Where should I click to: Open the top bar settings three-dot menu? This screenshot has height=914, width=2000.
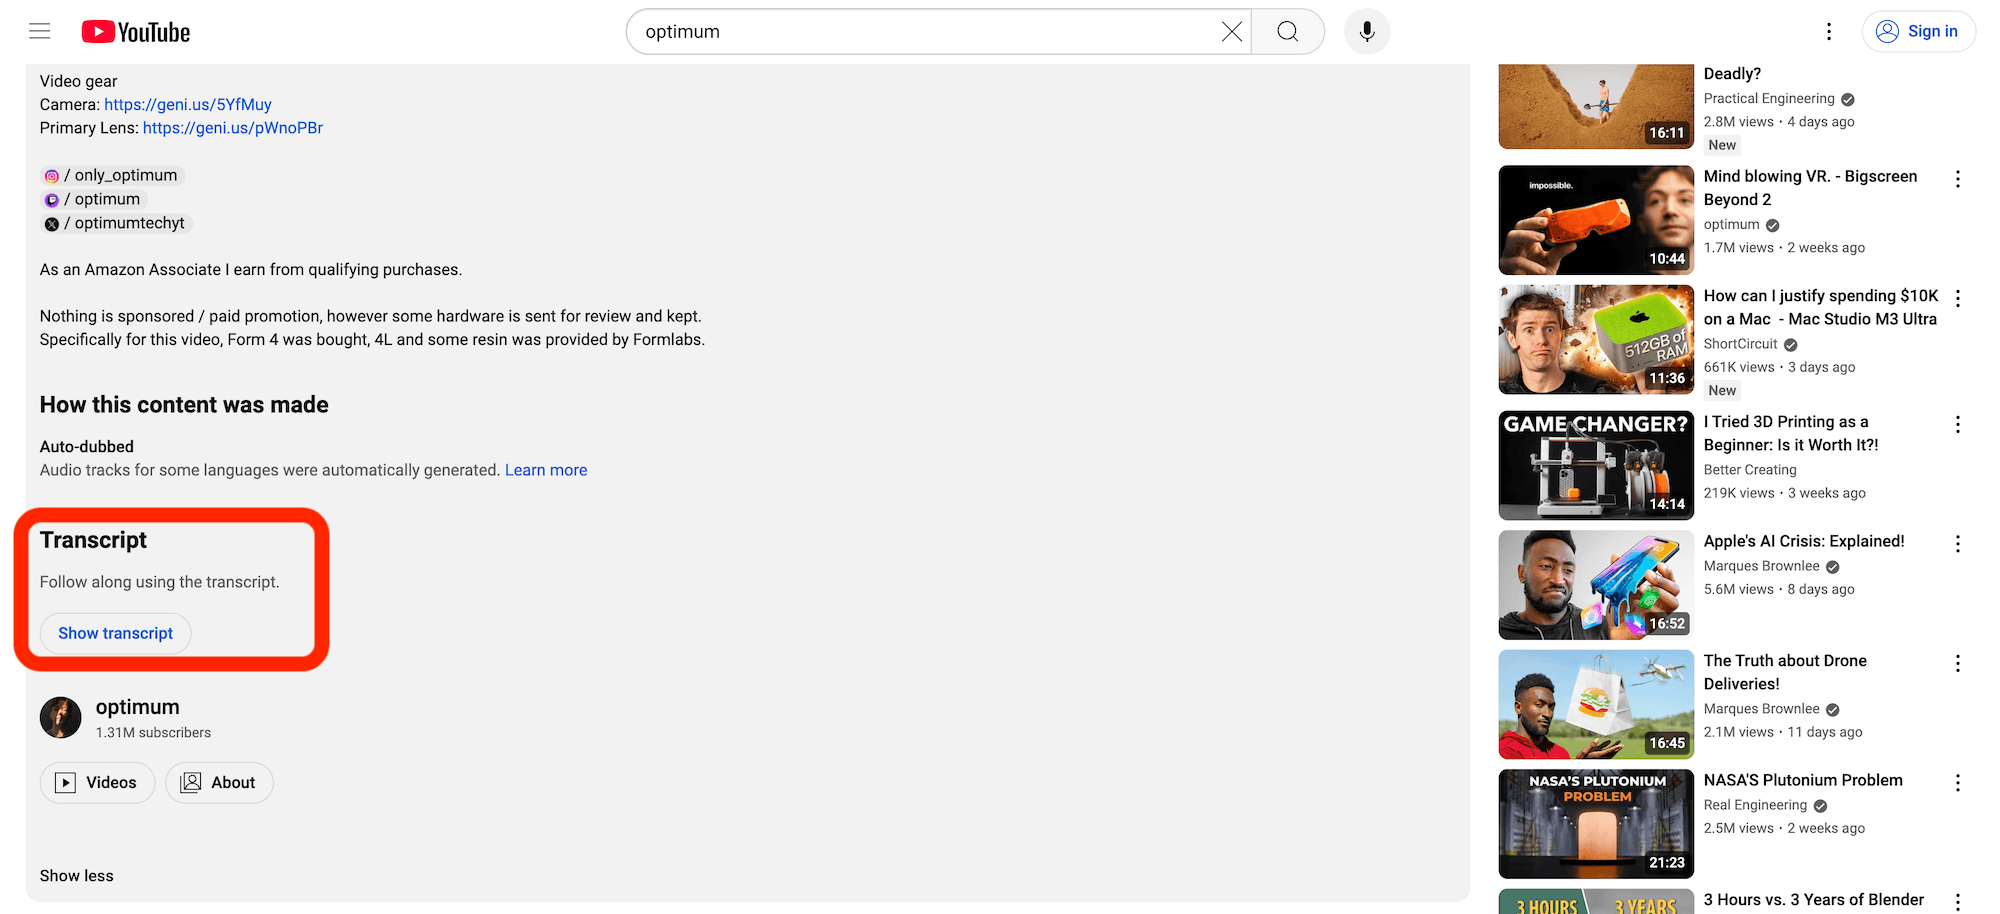1829,32
